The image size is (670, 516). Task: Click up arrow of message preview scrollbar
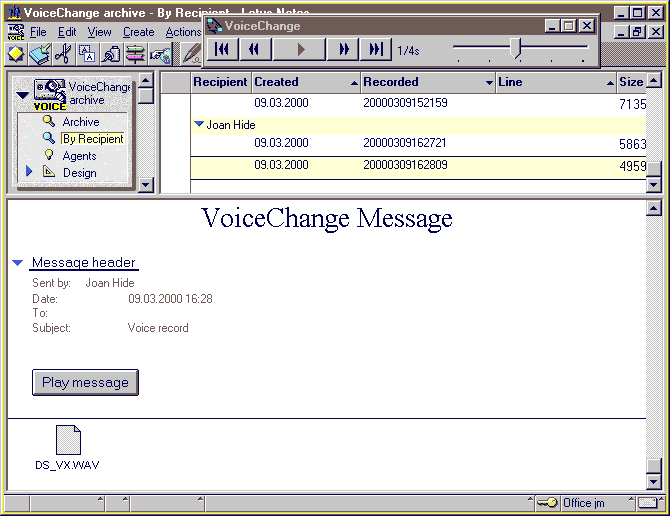point(654,208)
